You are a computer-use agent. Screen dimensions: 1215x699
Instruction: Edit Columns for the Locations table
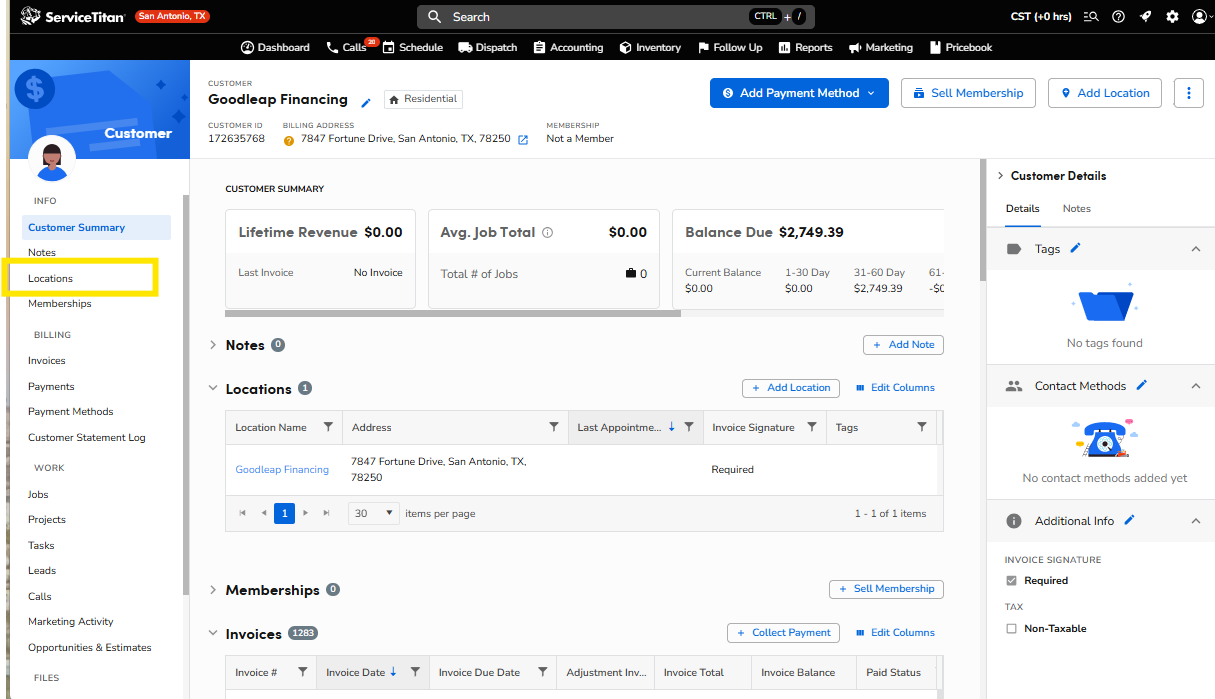tap(894, 388)
